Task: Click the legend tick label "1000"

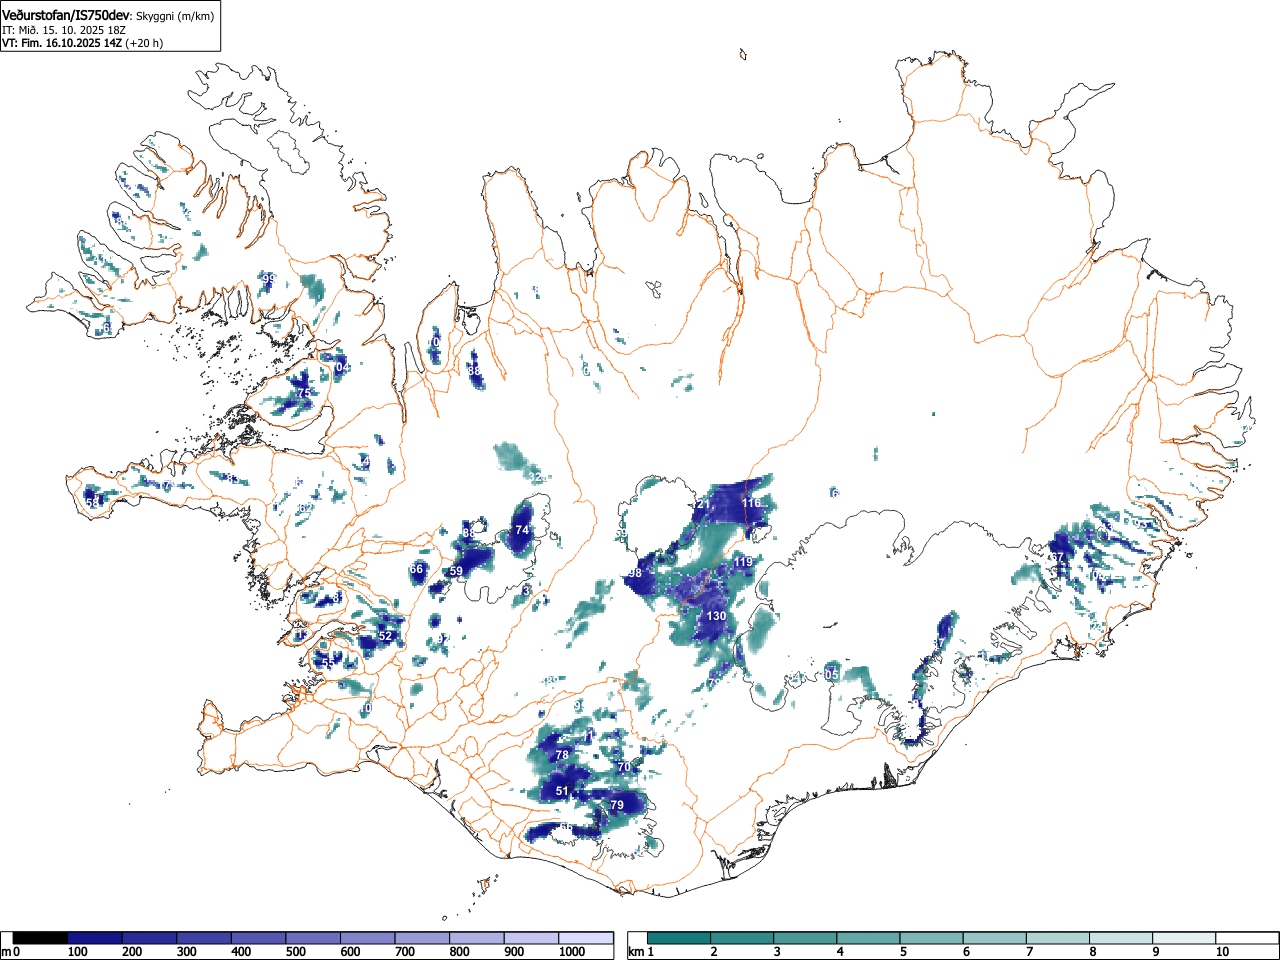Action: tap(571, 952)
